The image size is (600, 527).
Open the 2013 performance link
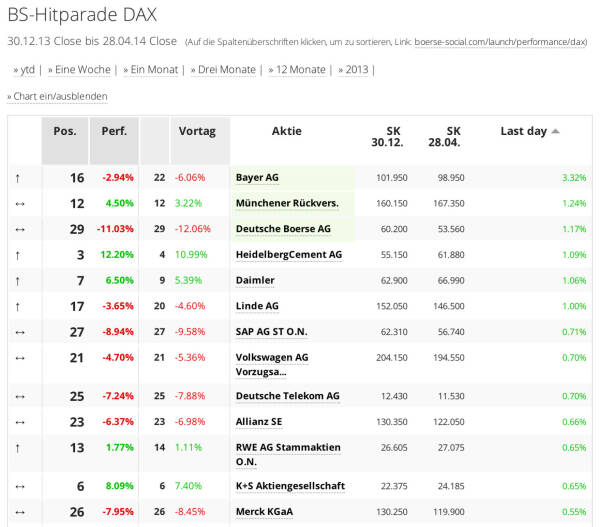(x=356, y=69)
